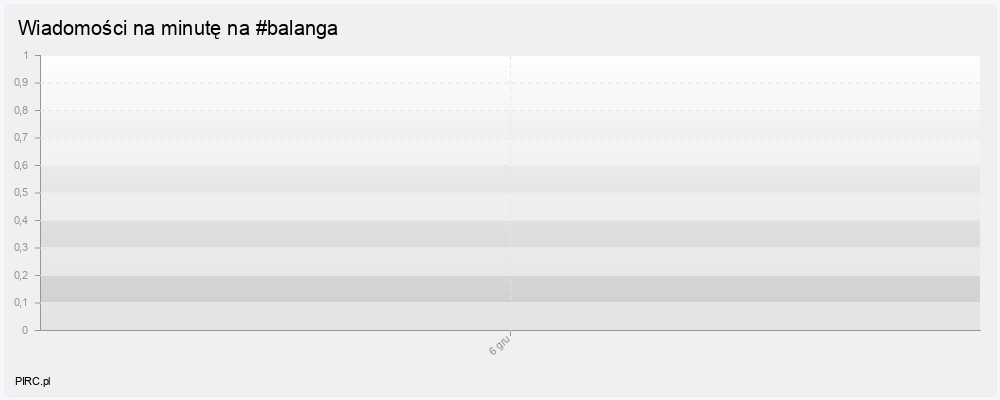
Task: Select the '6 gru' date label
Action: (501, 343)
